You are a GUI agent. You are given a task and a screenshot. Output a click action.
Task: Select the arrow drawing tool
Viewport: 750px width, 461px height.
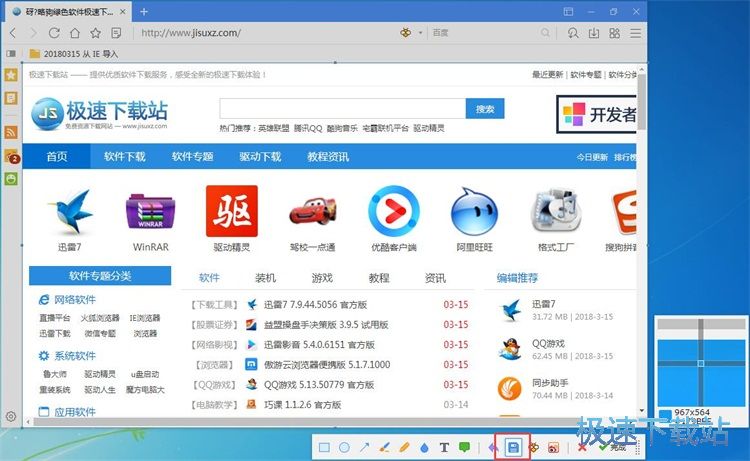[364, 448]
